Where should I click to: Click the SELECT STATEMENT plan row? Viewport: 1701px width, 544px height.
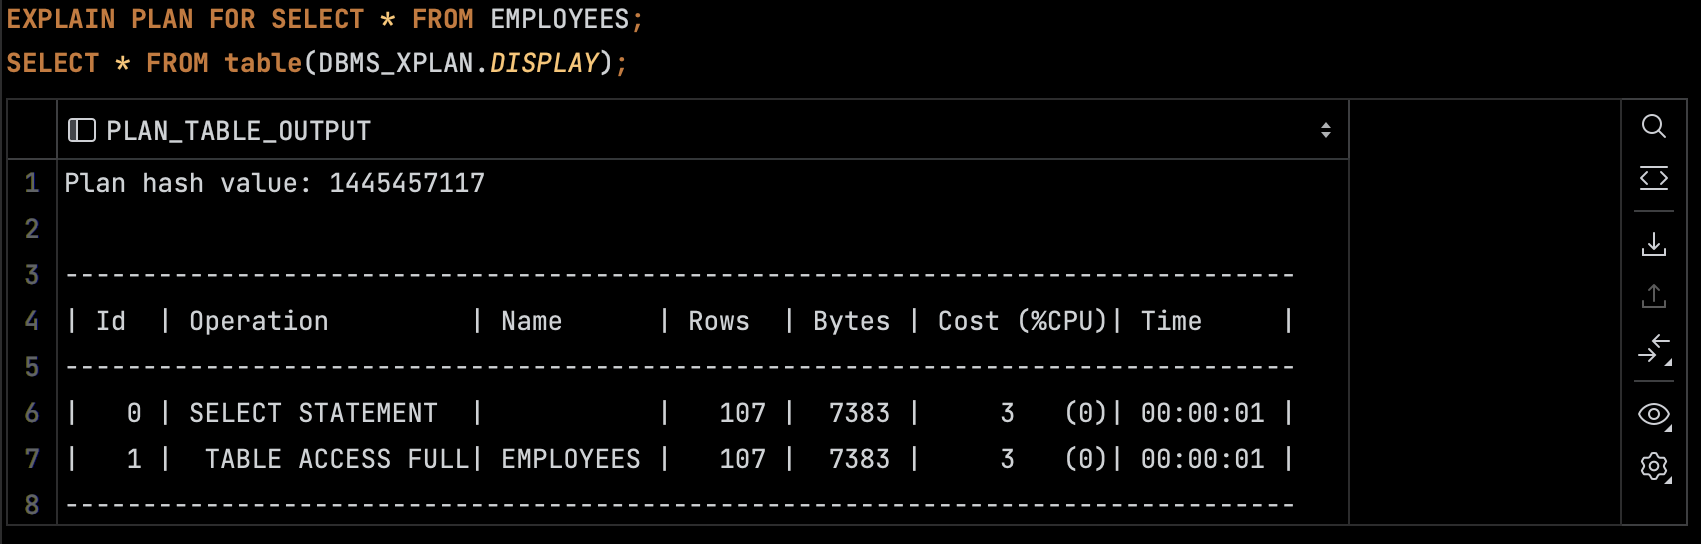703,413
